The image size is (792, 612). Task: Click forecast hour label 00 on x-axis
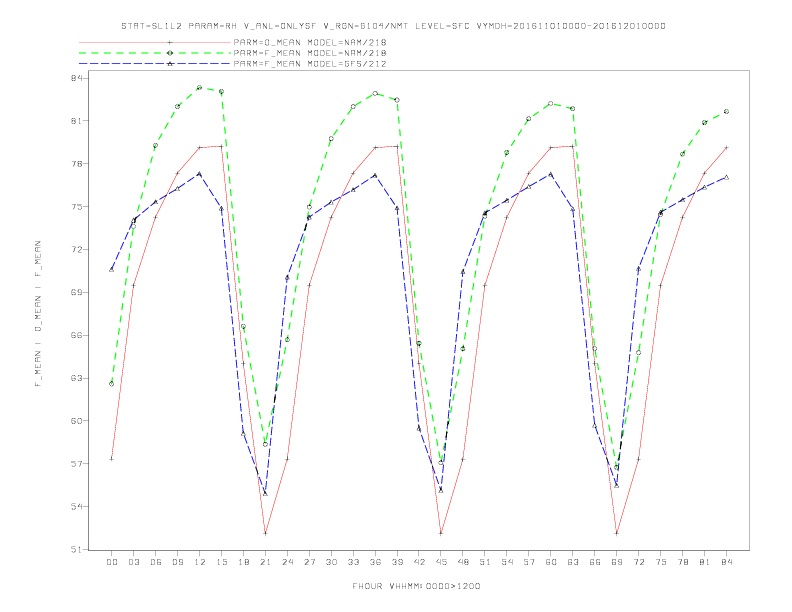(112, 562)
